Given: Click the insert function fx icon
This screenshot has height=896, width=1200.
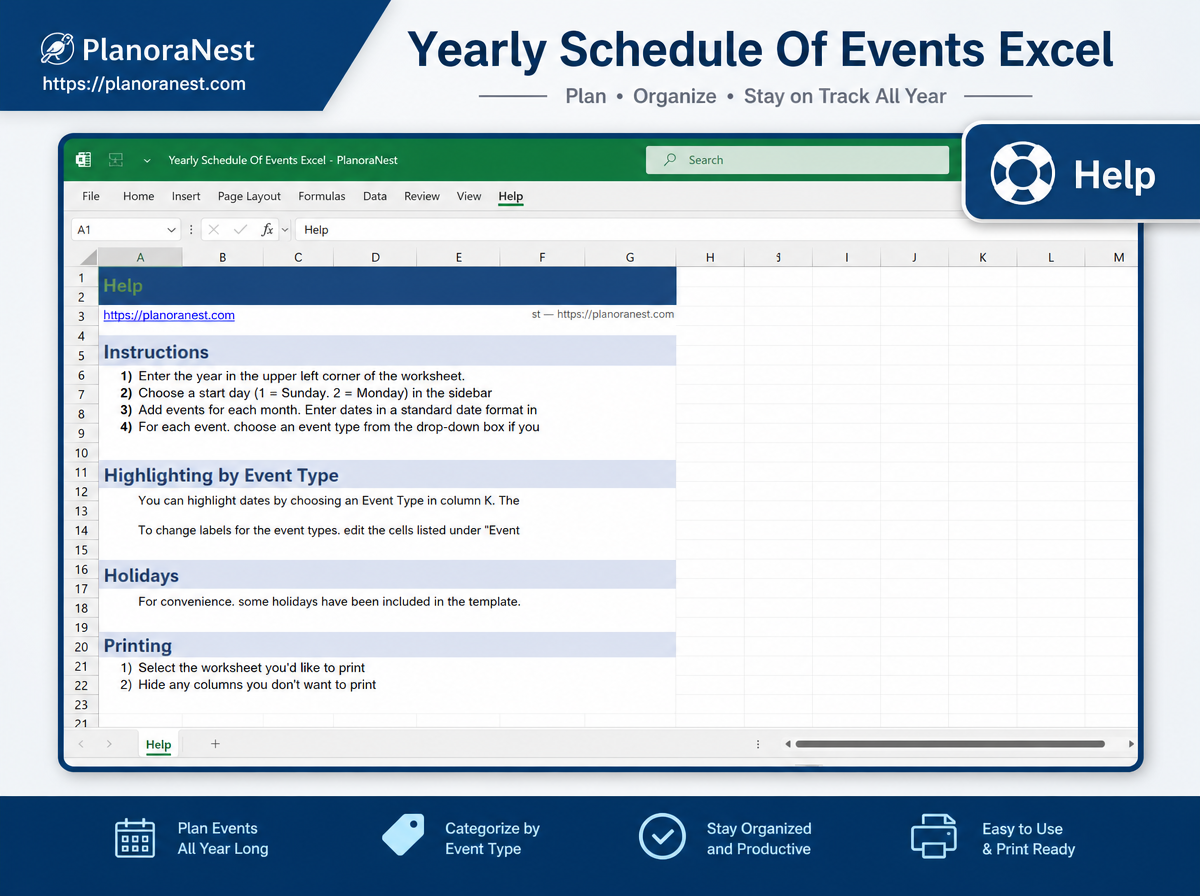Looking at the screenshot, I should [x=267, y=230].
